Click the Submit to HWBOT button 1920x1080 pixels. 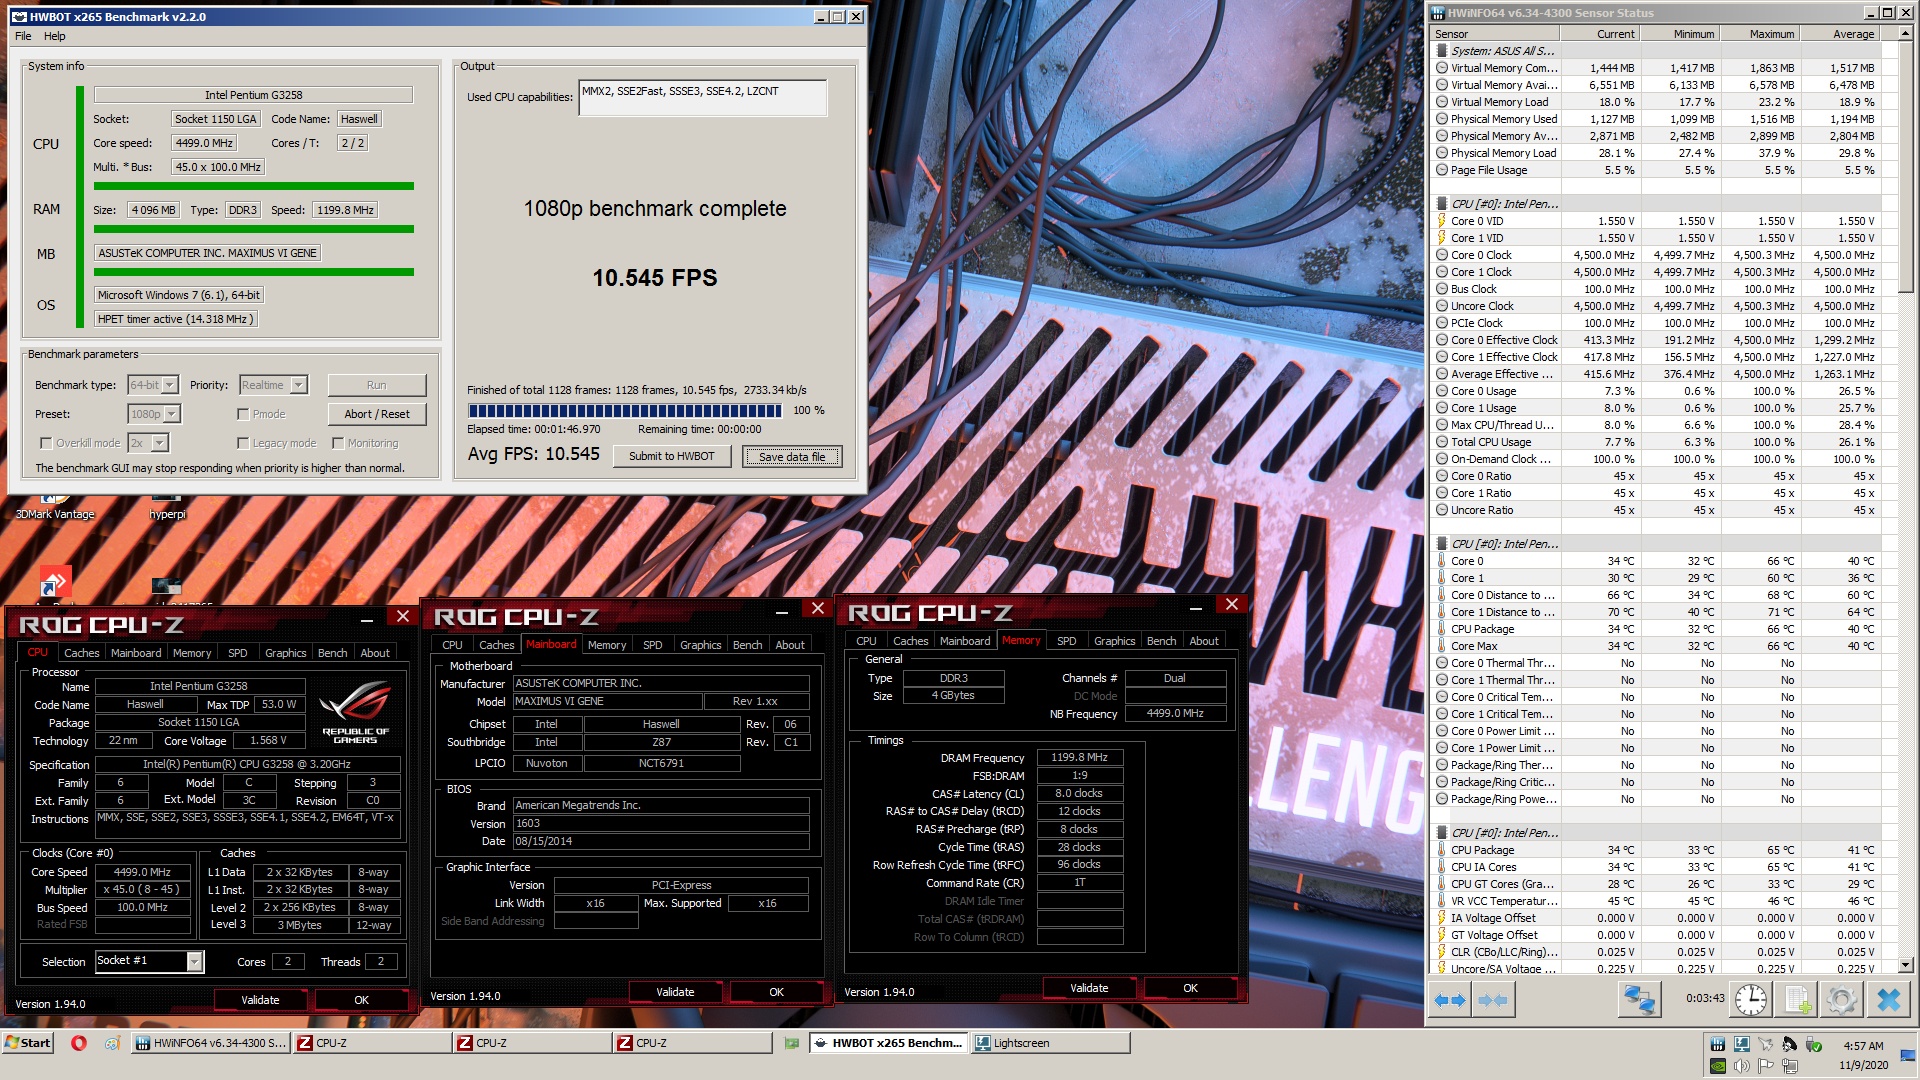tap(672, 457)
